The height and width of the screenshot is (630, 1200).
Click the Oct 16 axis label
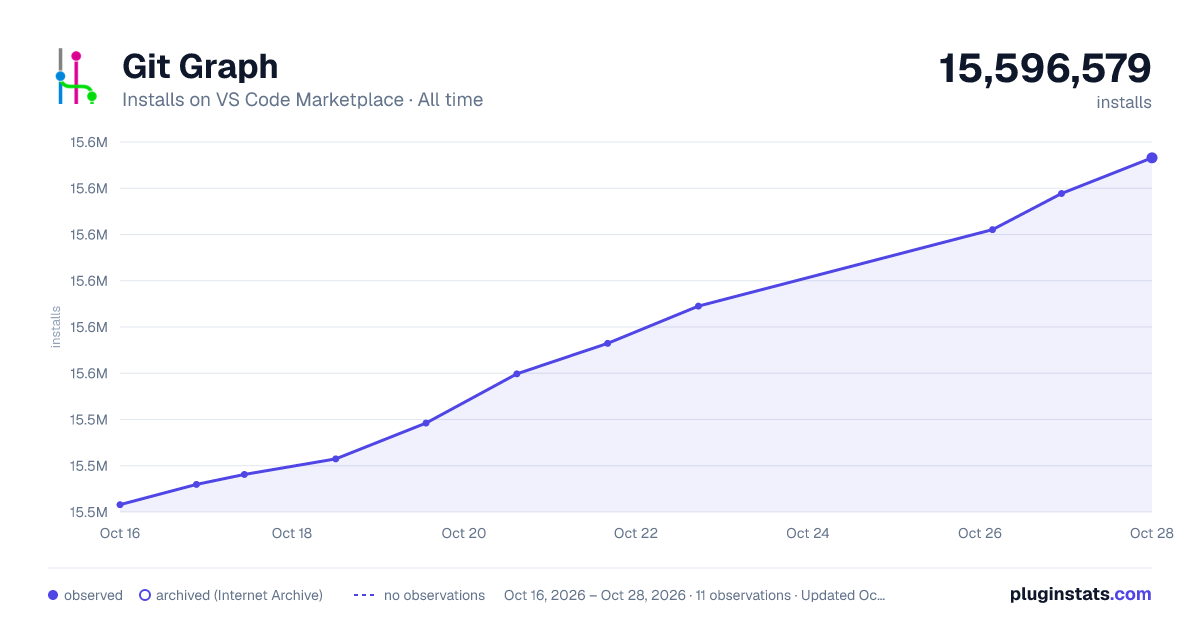coord(120,533)
